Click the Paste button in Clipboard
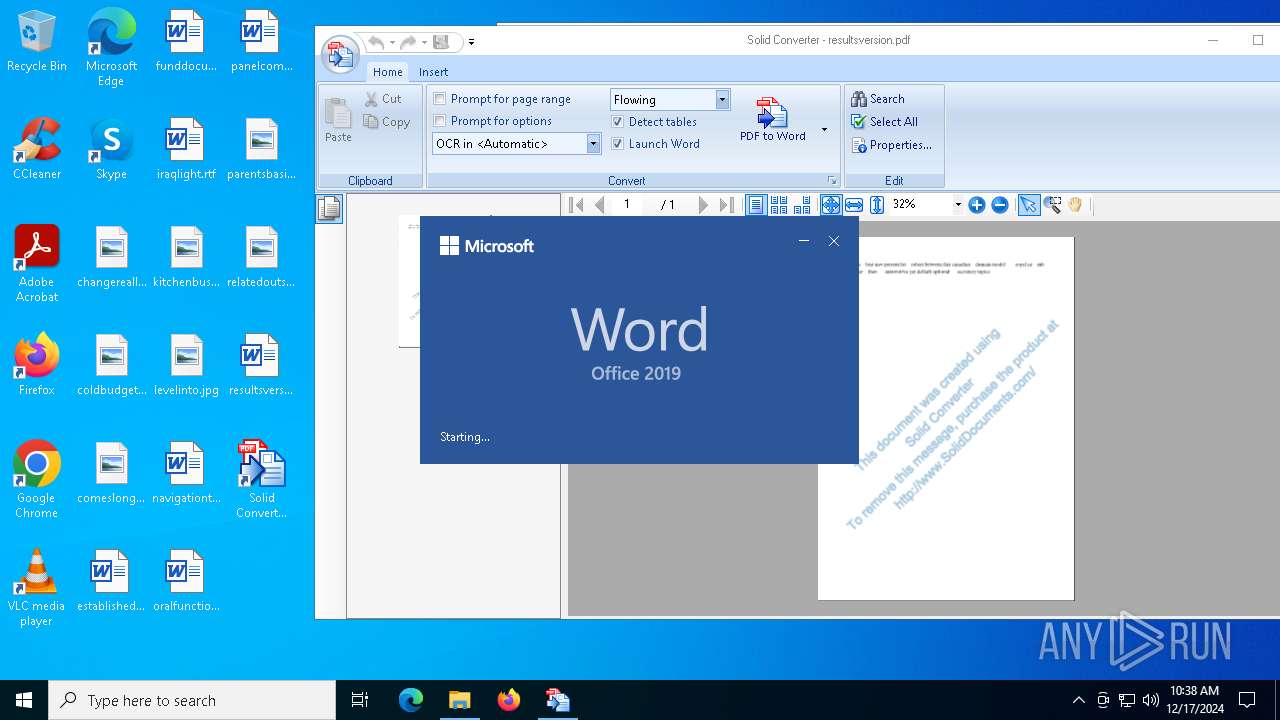Viewport: 1280px width, 720px height. [338, 120]
